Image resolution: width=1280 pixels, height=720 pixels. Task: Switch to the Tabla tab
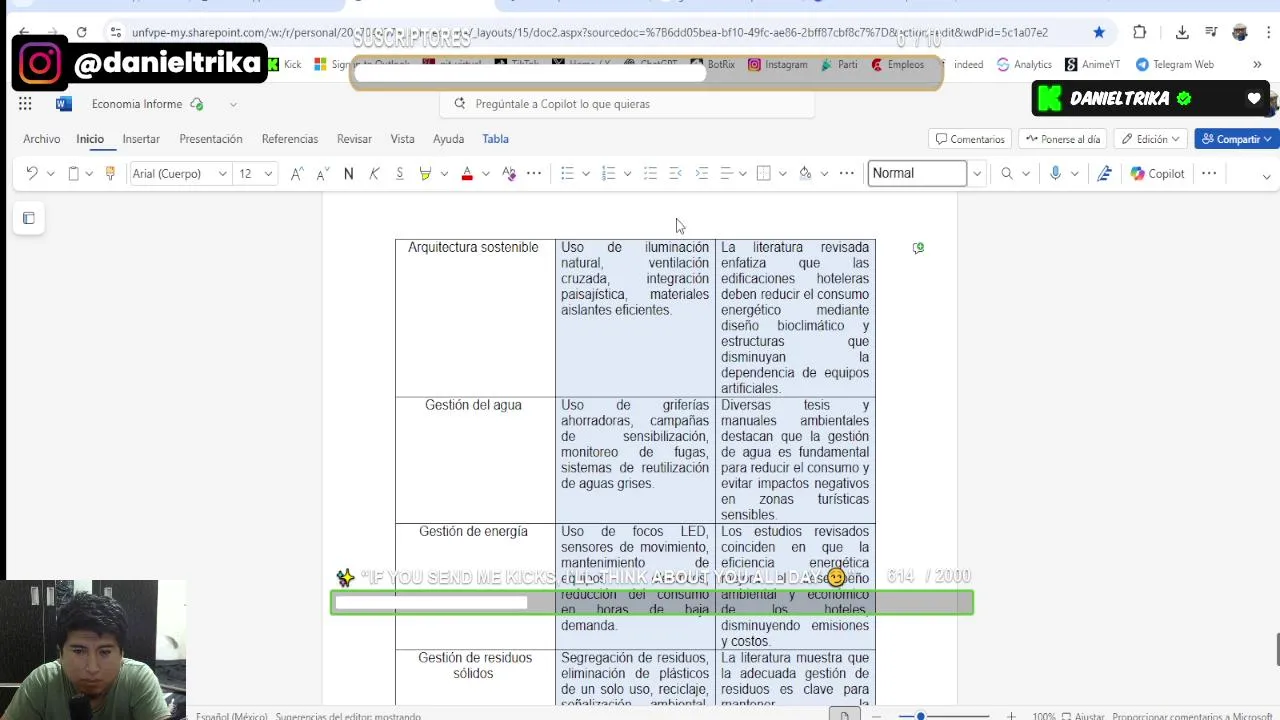[x=496, y=139]
